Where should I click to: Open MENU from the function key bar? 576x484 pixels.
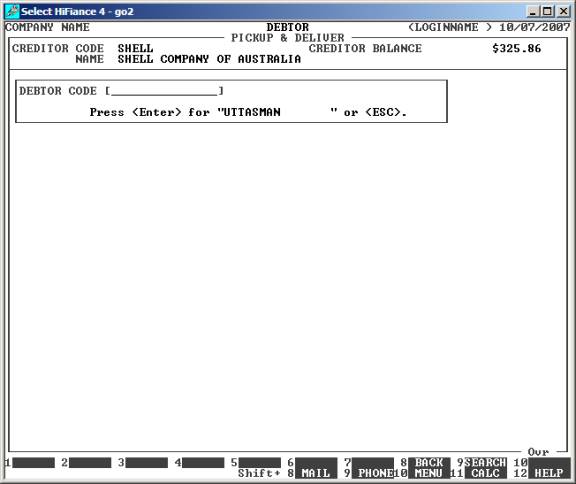tap(429, 473)
